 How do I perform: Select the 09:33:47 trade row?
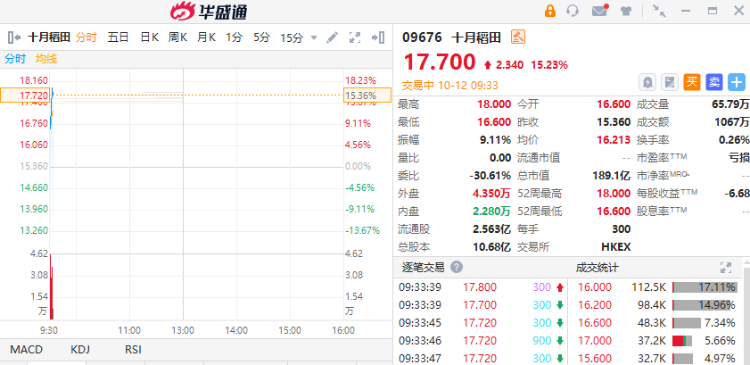[x=481, y=358]
